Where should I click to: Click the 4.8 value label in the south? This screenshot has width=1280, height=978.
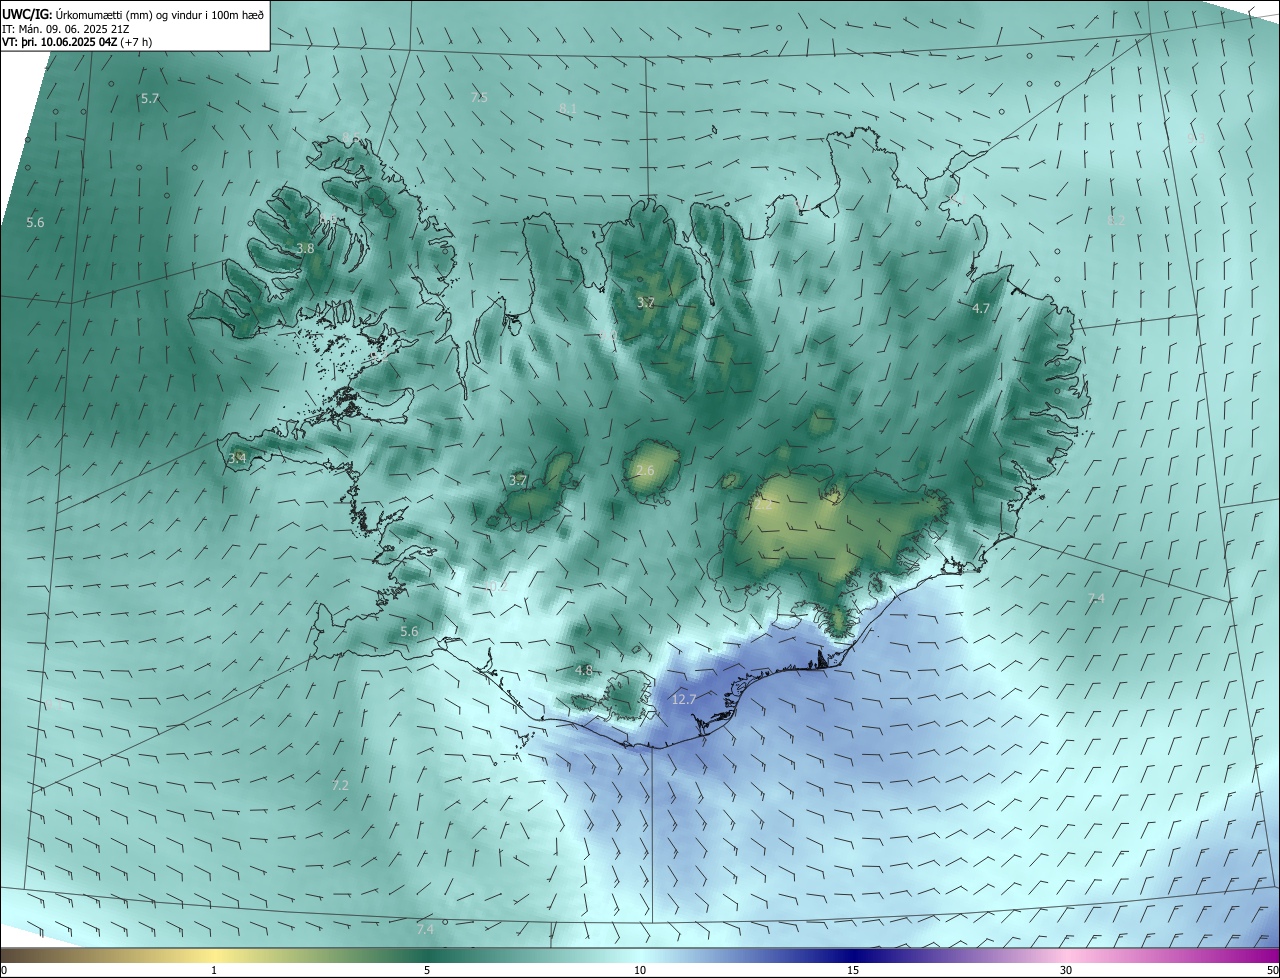click(584, 670)
